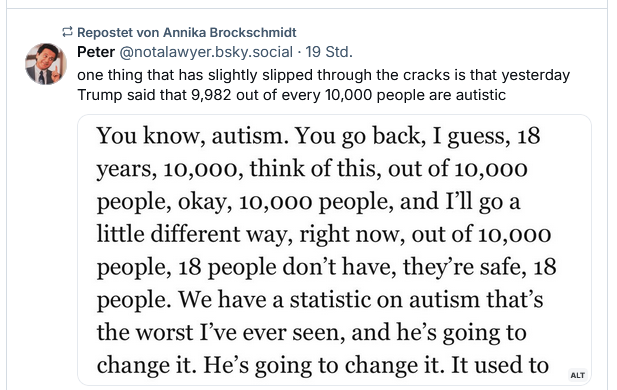Select the word "autistic" ending the post text
The image size is (617, 390).
tap(481, 95)
